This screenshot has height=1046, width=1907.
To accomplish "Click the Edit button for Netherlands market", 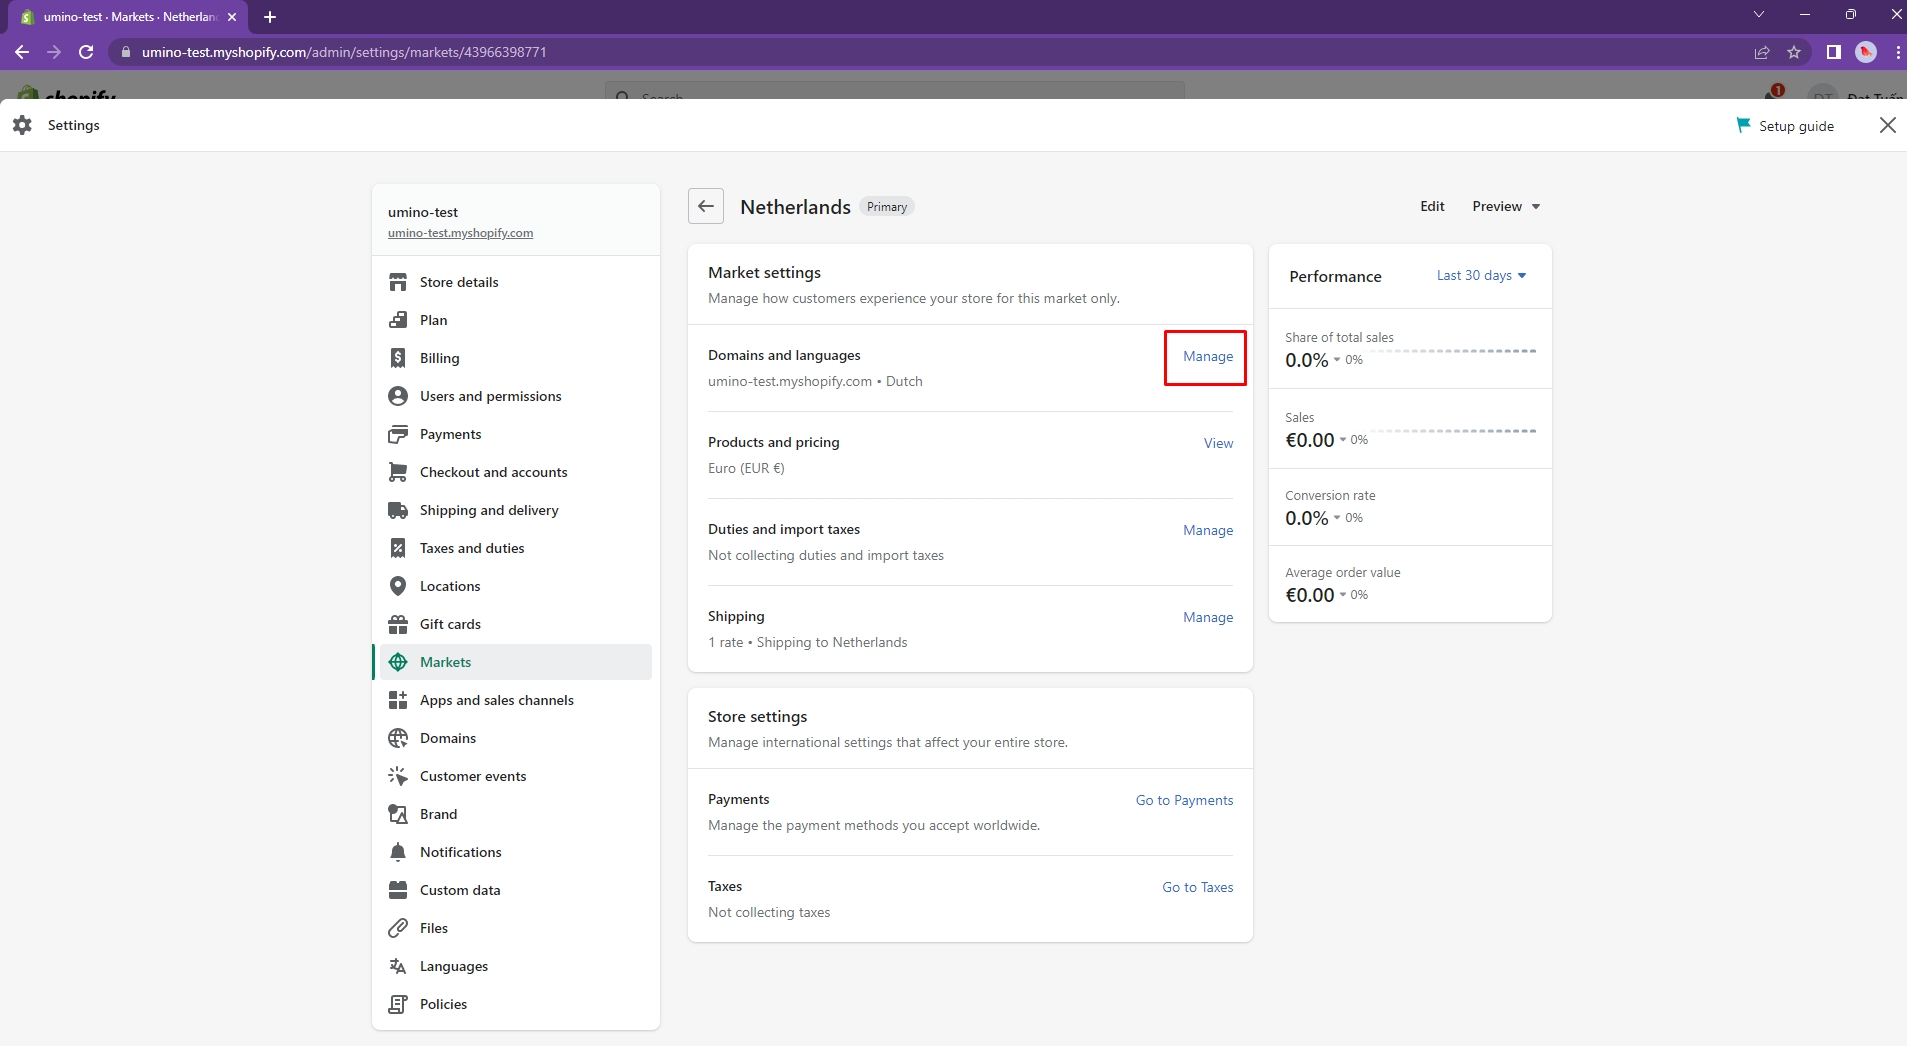I will (x=1432, y=206).
